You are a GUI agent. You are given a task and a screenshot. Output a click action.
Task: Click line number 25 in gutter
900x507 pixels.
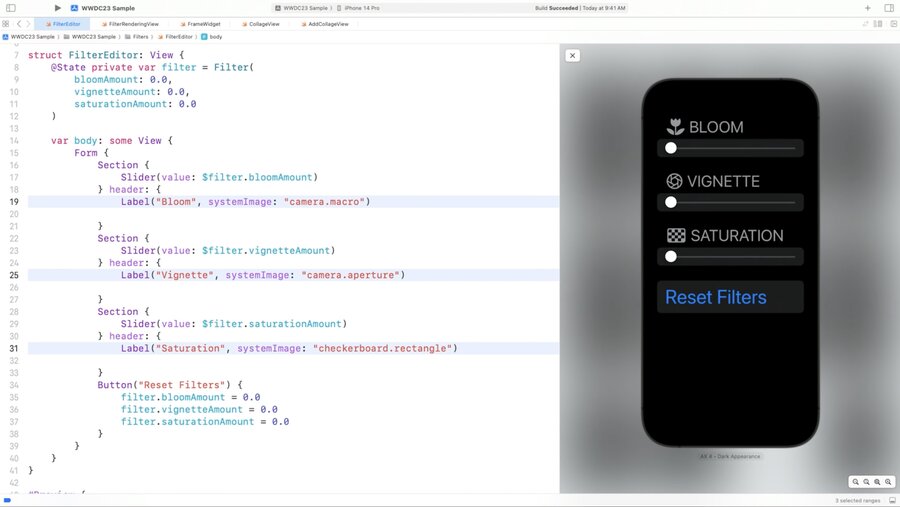14,276
